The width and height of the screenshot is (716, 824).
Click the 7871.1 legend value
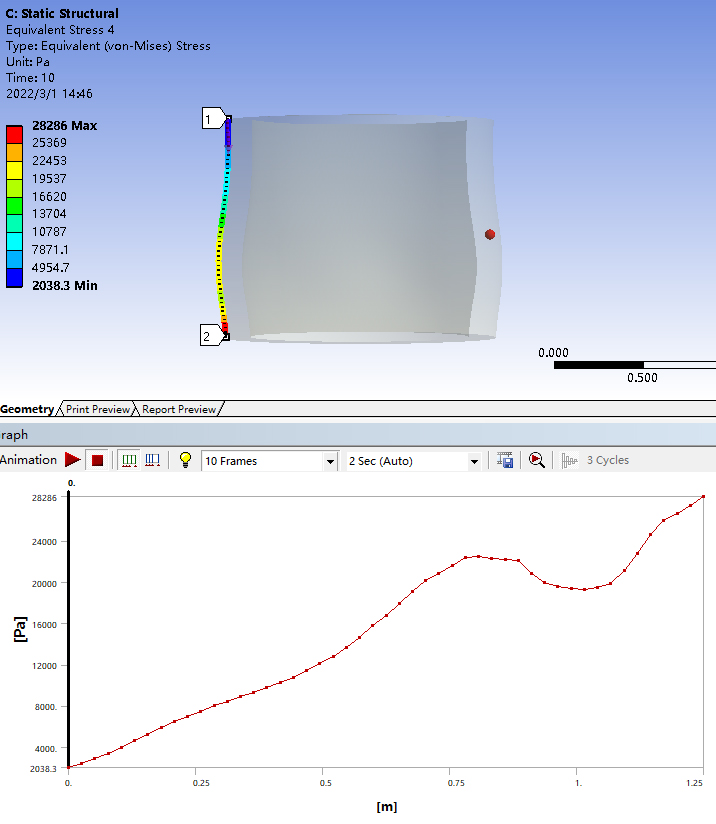point(50,250)
